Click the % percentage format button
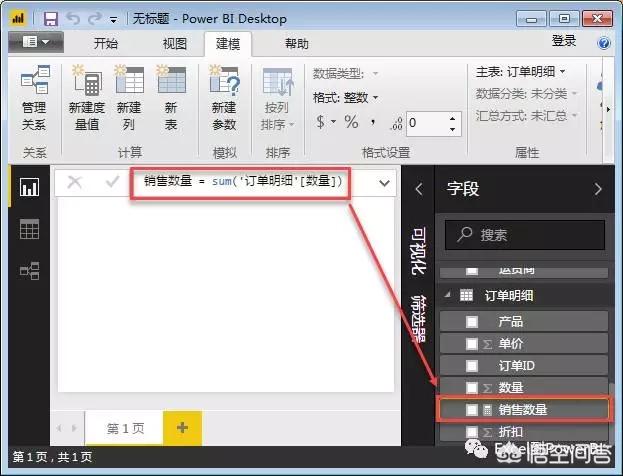Screen dimensions: 623x476 tap(351, 122)
